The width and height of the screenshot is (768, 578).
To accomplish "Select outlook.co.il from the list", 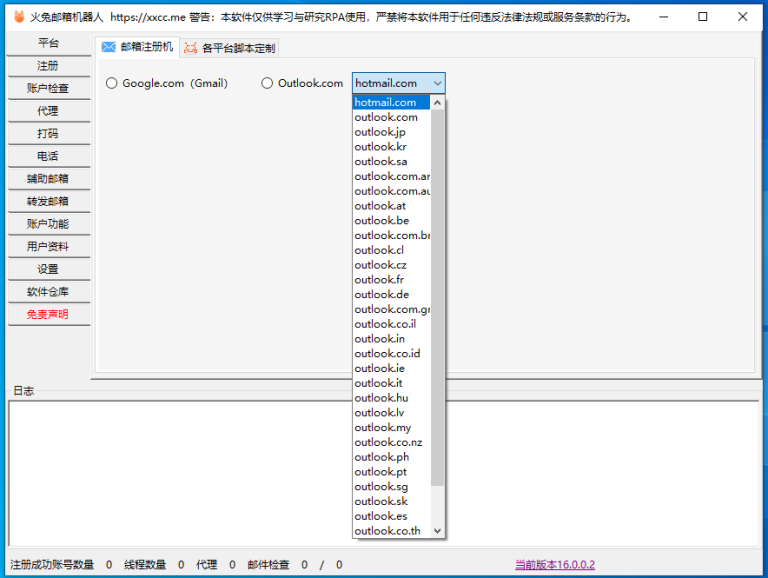I will click(x=391, y=324).
